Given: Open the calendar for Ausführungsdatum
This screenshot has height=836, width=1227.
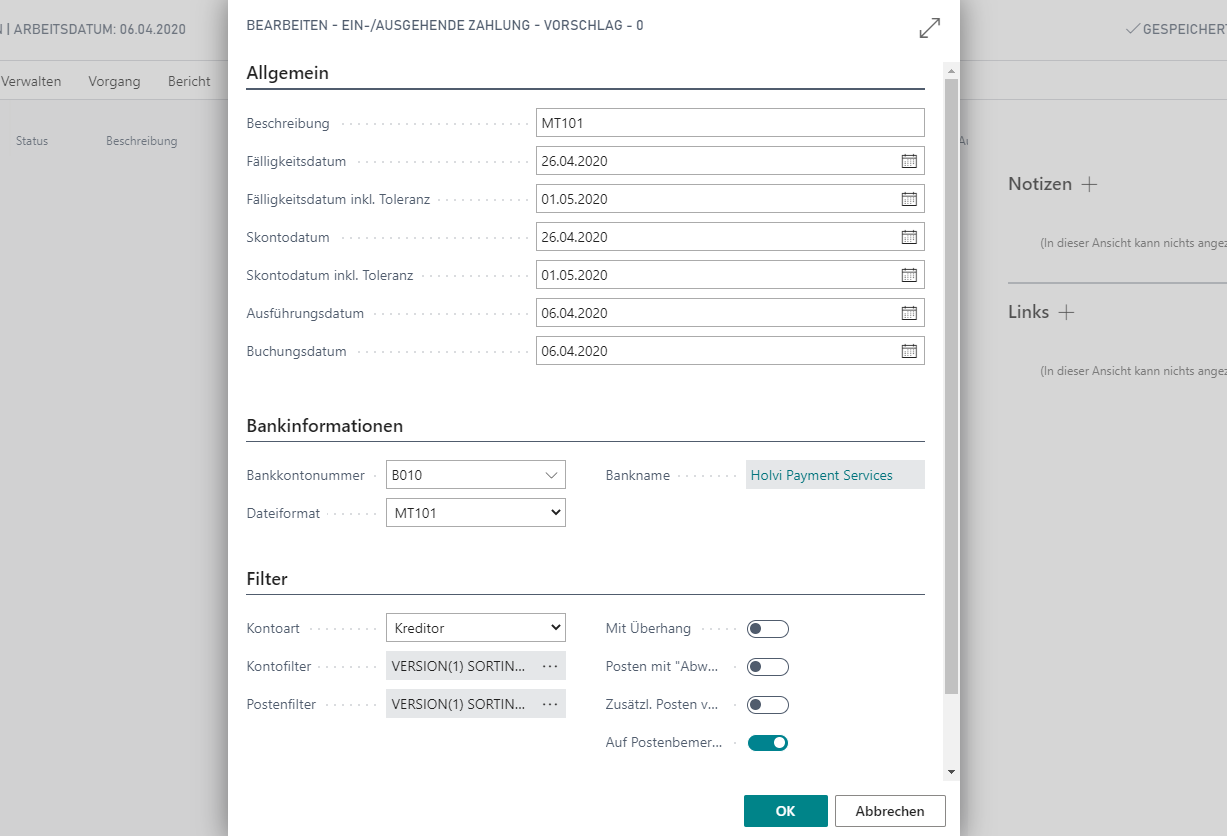Looking at the screenshot, I should [909, 312].
